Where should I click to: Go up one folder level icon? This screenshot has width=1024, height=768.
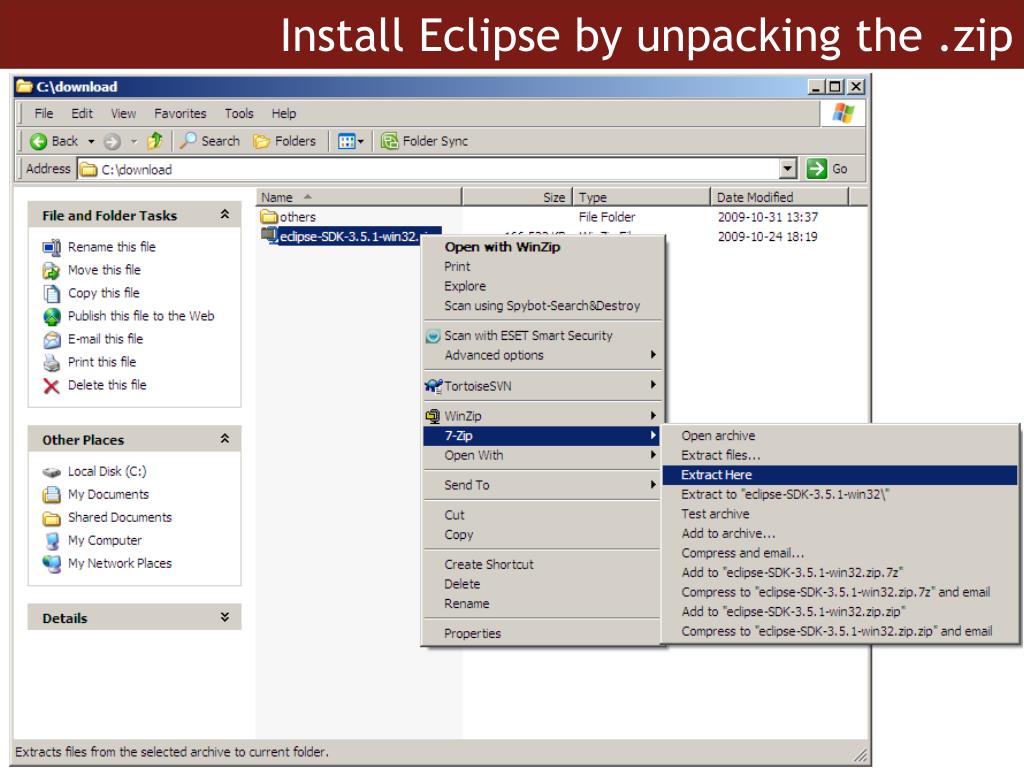pos(155,140)
